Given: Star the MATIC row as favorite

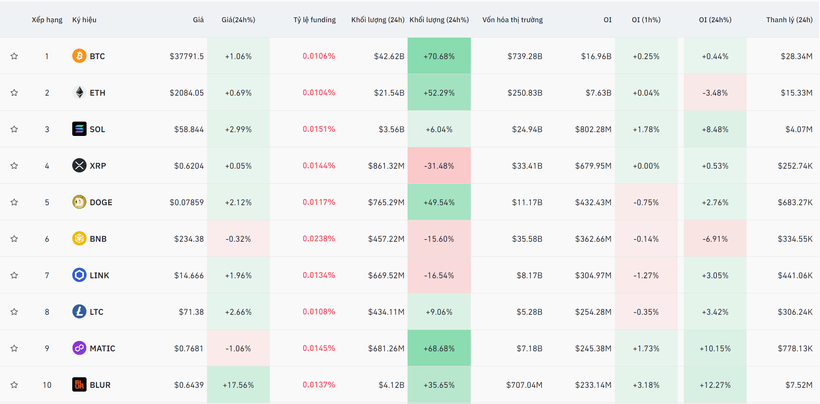Looking at the screenshot, I should point(14,348).
